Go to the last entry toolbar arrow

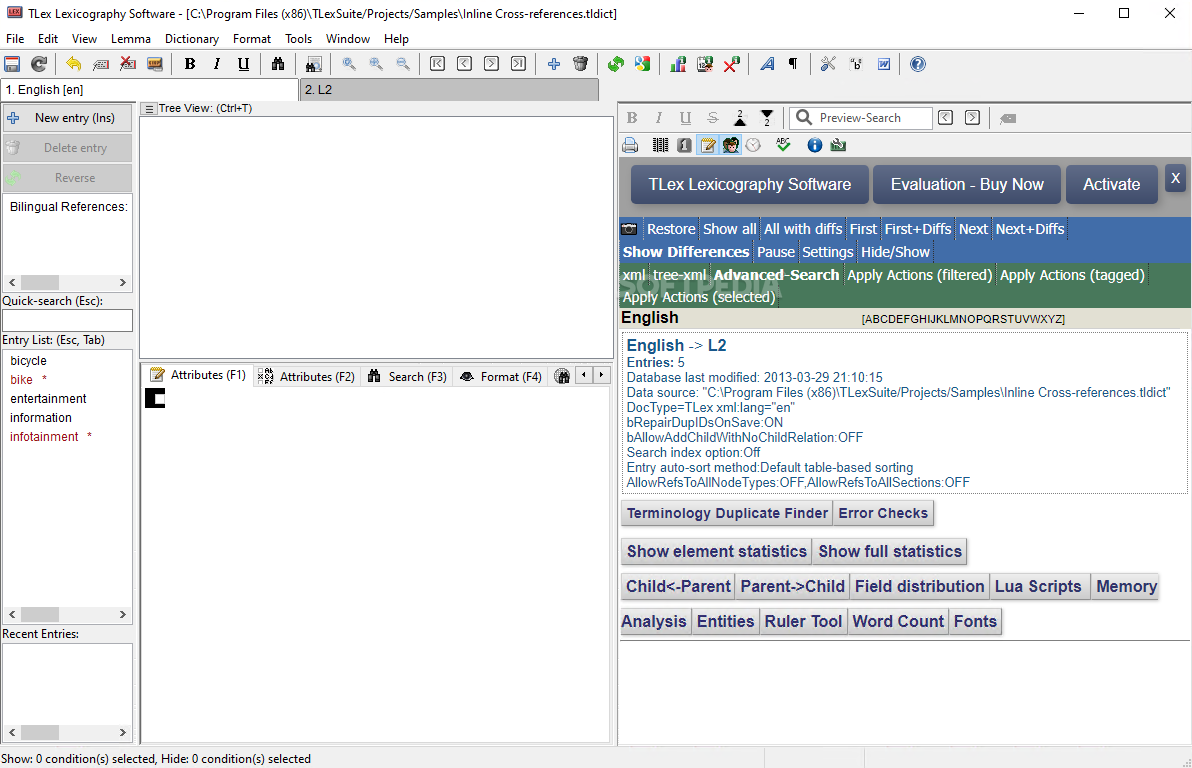pyautogui.click(x=518, y=65)
